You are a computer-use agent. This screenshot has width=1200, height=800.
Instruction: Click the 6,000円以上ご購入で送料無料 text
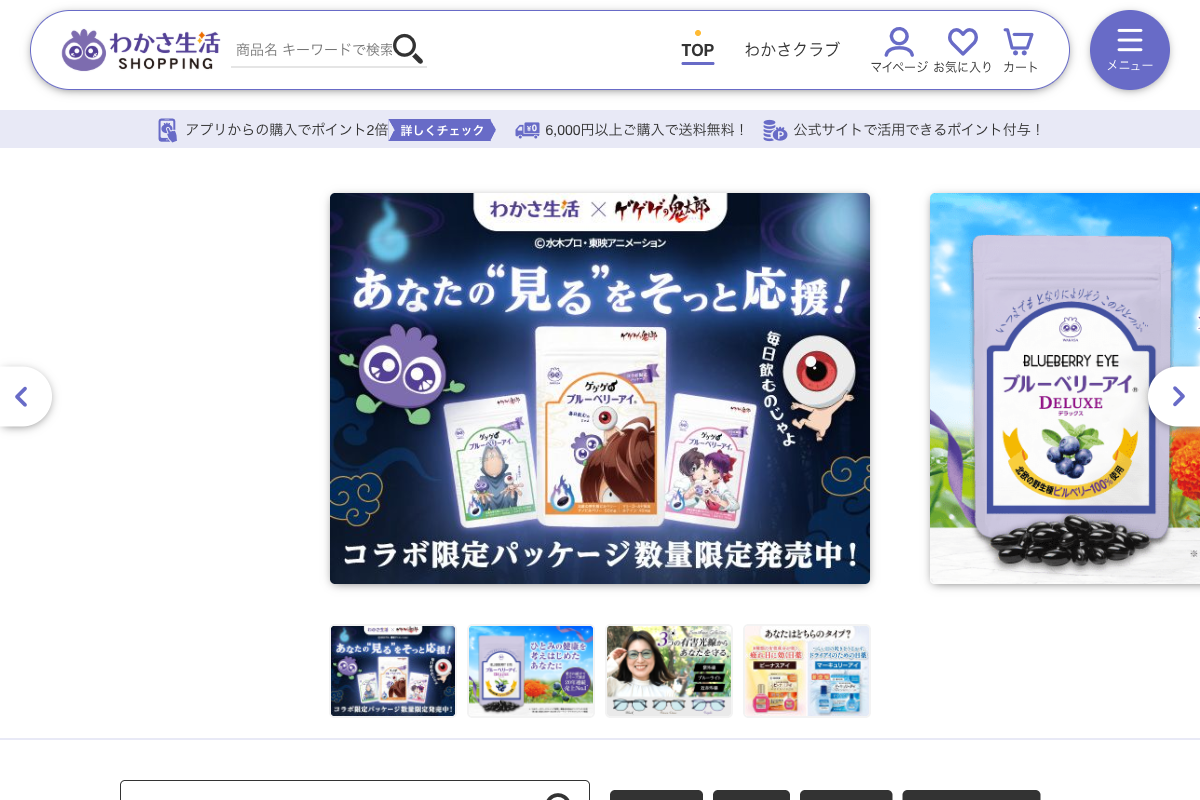(x=645, y=130)
